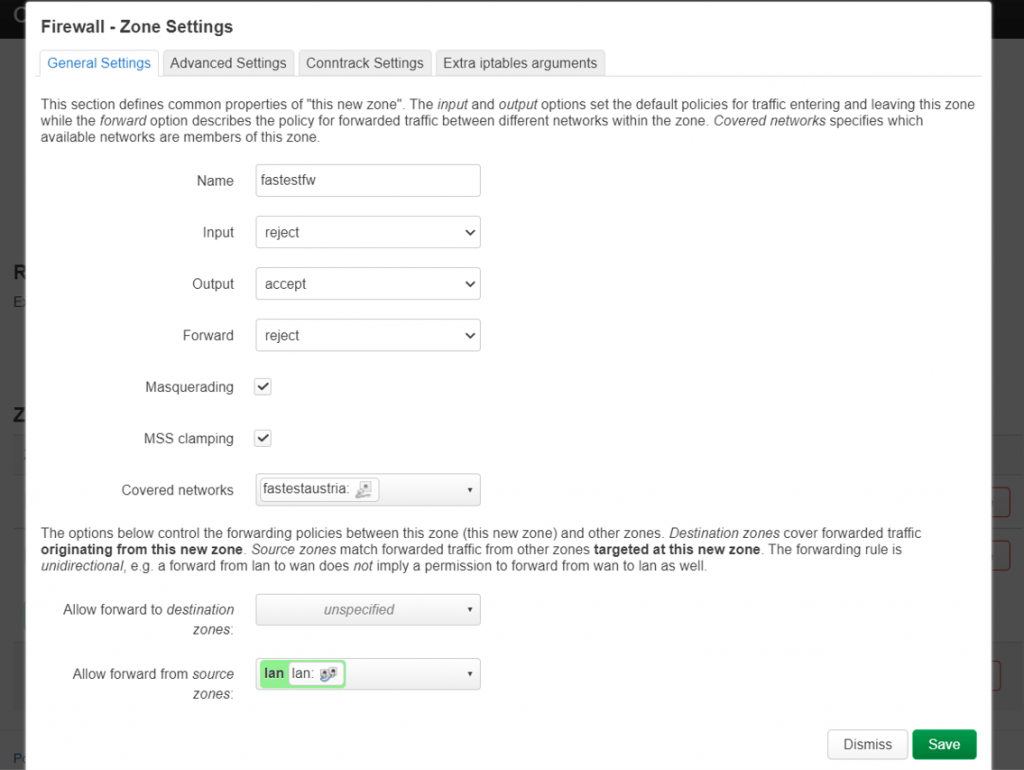Image resolution: width=1024 pixels, height=770 pixels.
Task: Uncheck the MSS clamping option
Action: pos(262,438)
